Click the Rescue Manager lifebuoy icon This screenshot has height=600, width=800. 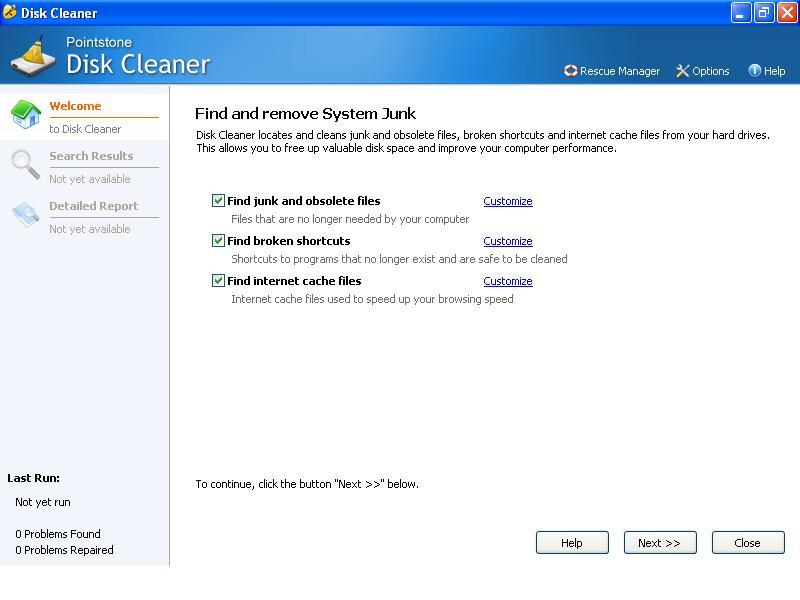570,71
